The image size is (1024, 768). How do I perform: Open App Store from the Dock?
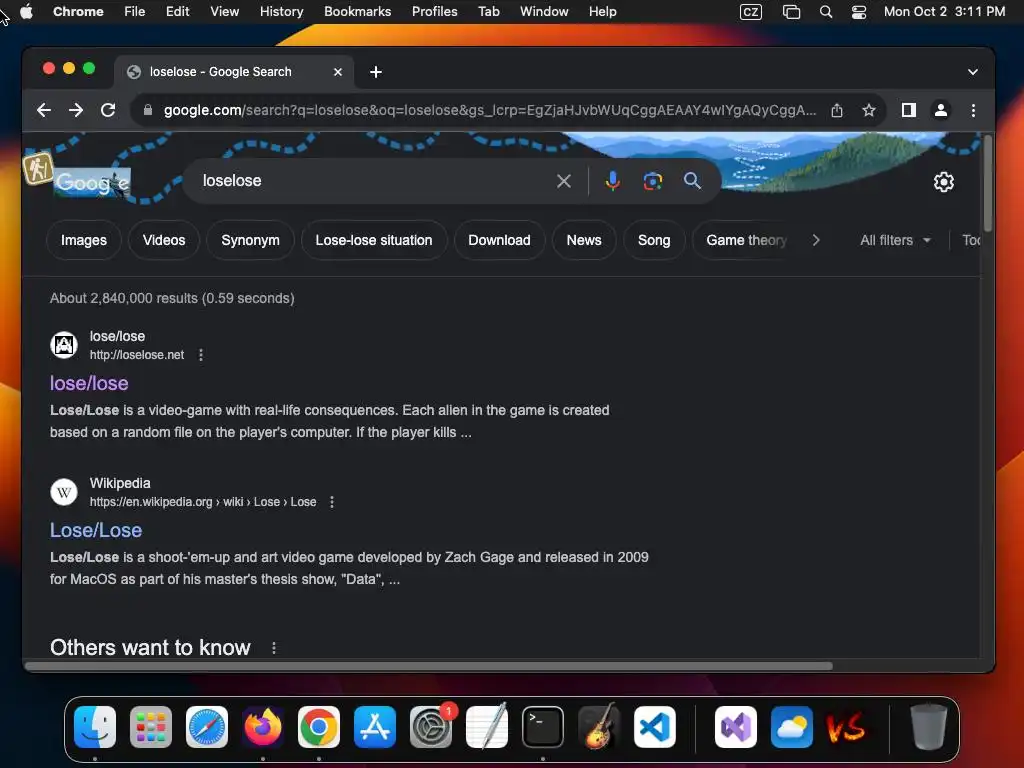tap(375, 727)
